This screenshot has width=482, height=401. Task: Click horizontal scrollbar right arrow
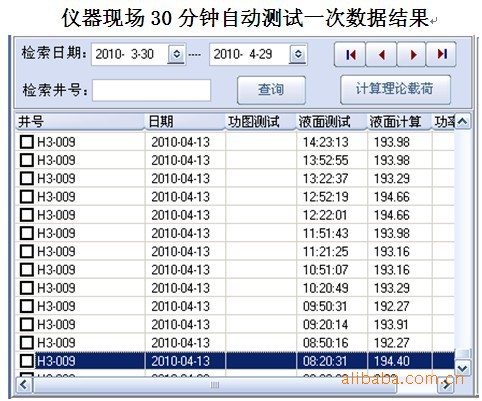446,386
